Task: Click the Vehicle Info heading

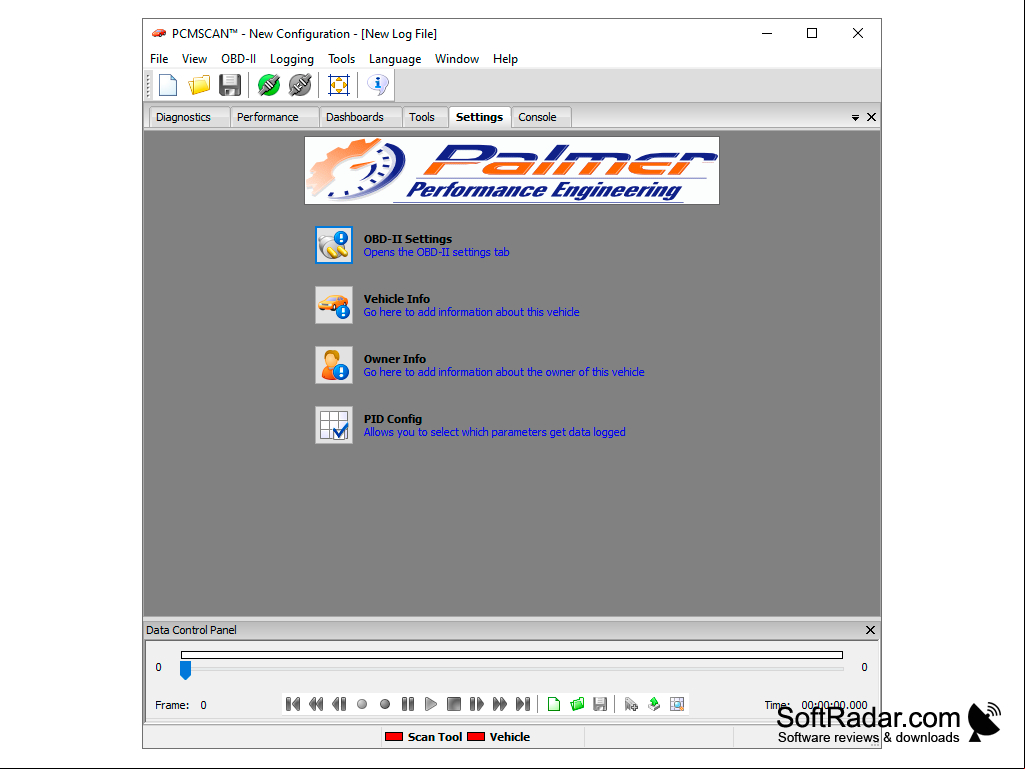Action: tap(397, 299)
